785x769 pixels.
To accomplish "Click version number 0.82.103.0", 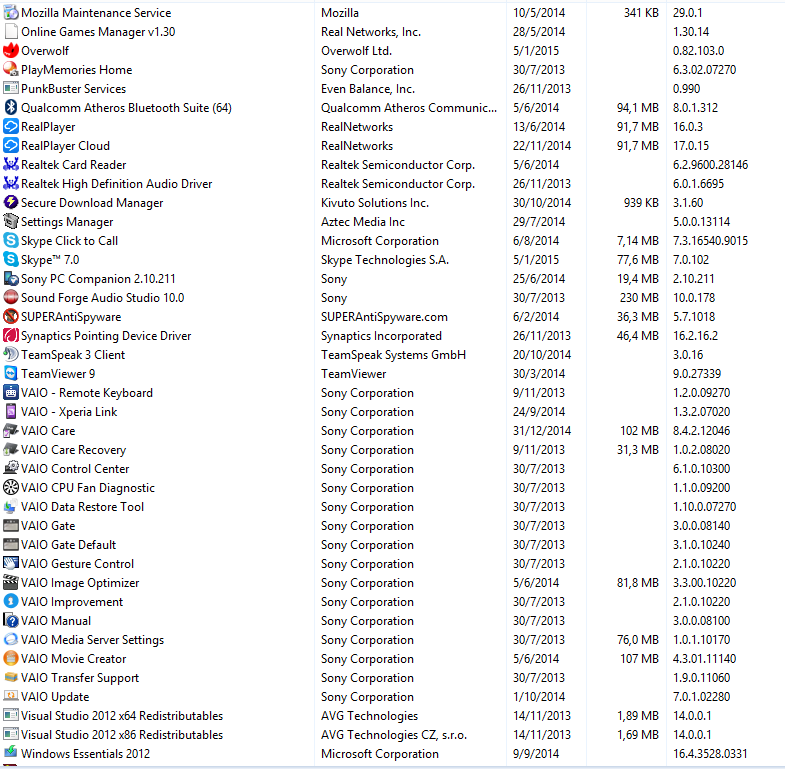I will (698, 51).
